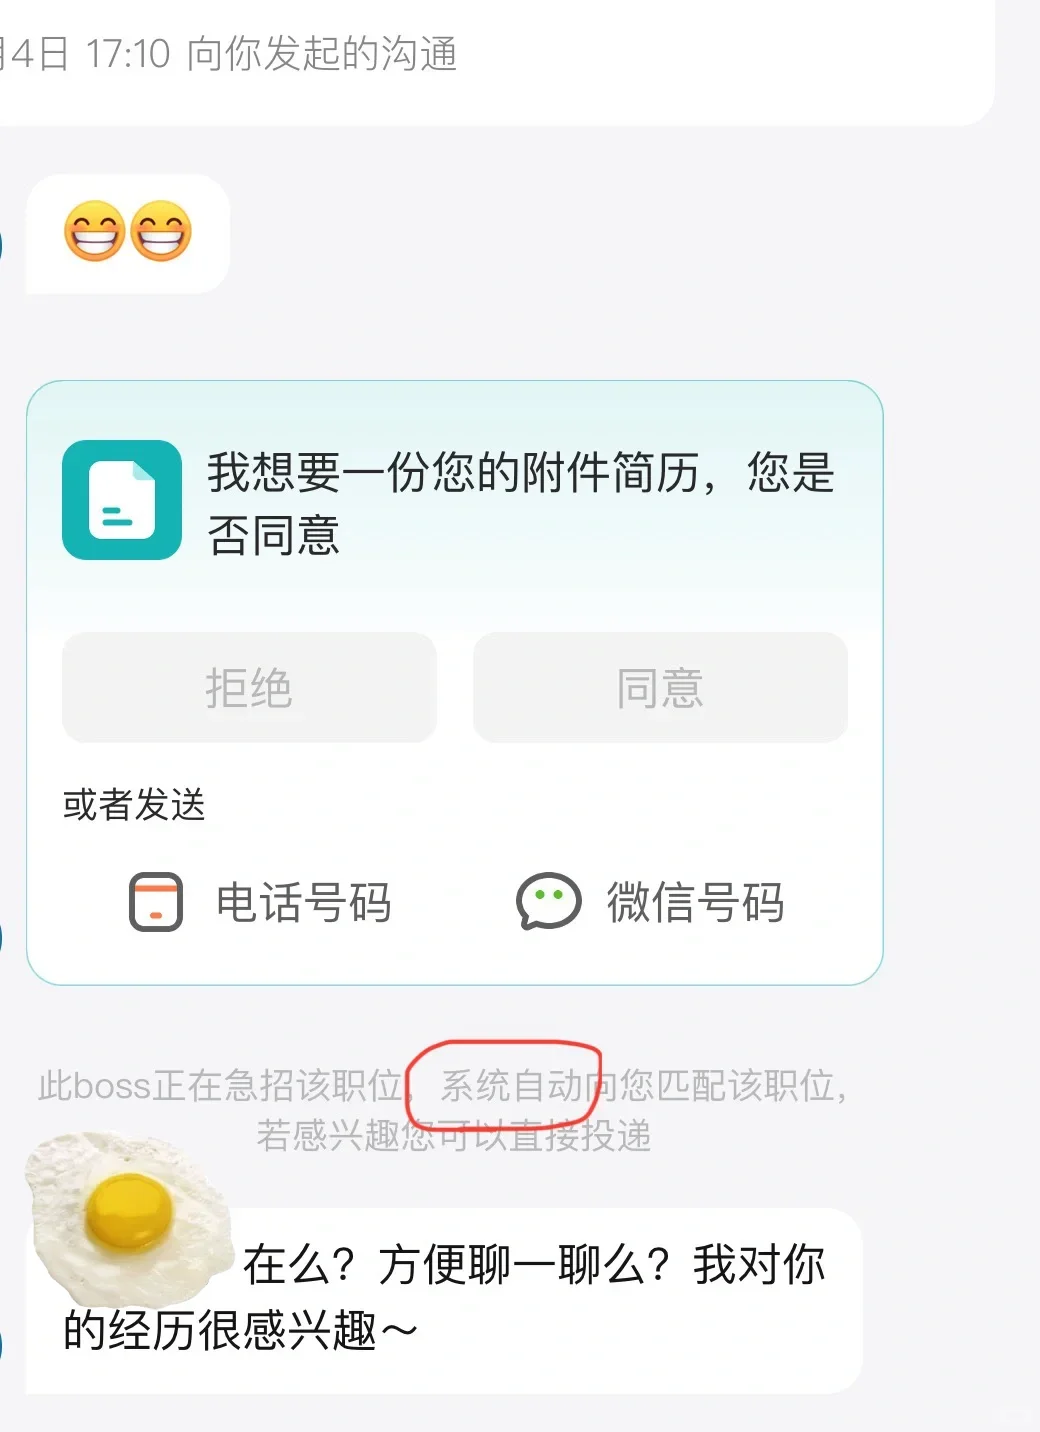The height and width of the screenshot is (1432, 1040).
Task: Tap the phone number icon
Action: 156,902
